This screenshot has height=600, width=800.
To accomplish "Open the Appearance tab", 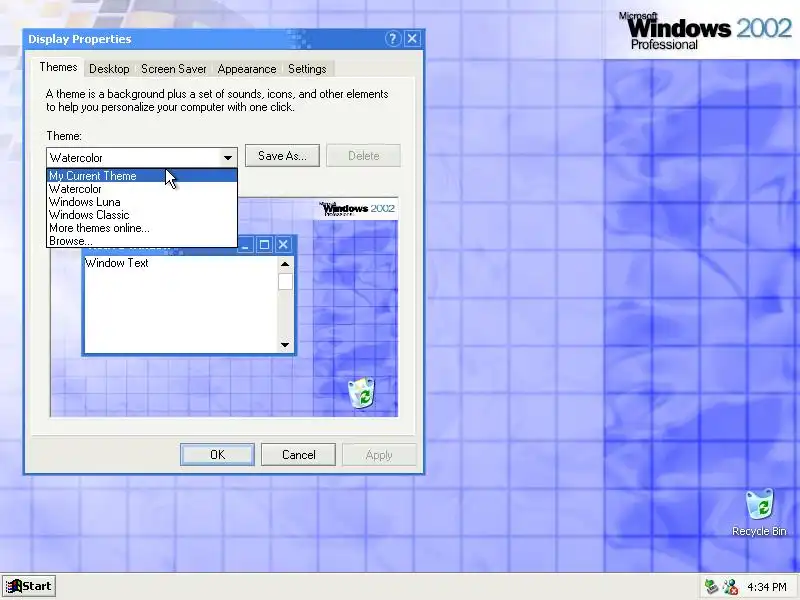I will 247,69.
